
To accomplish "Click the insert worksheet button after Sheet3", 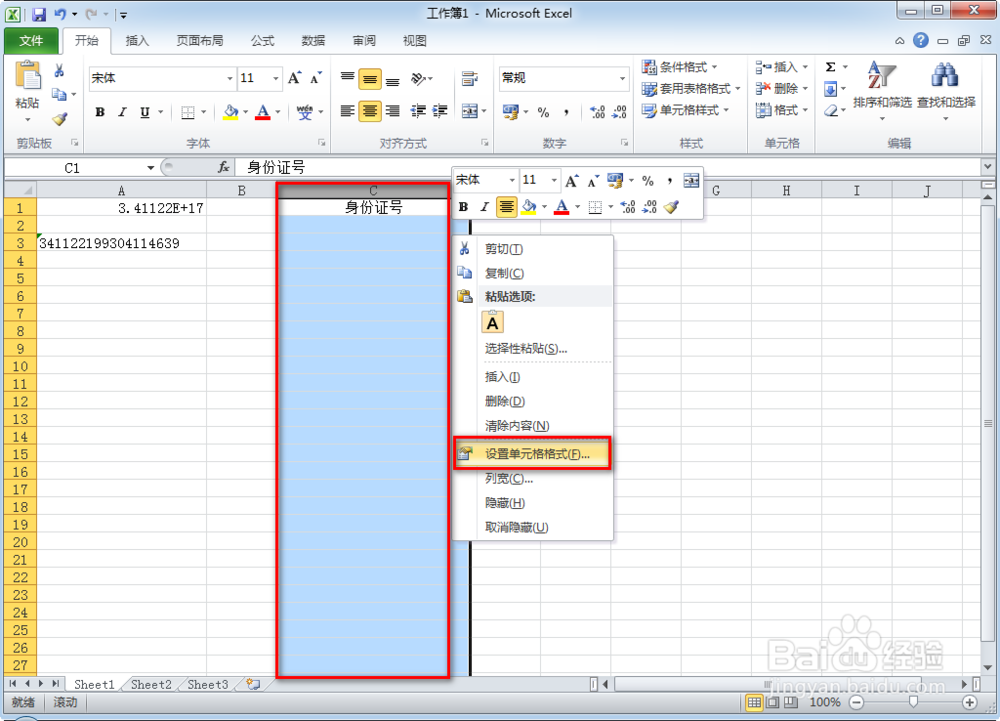I will point(253,685).
